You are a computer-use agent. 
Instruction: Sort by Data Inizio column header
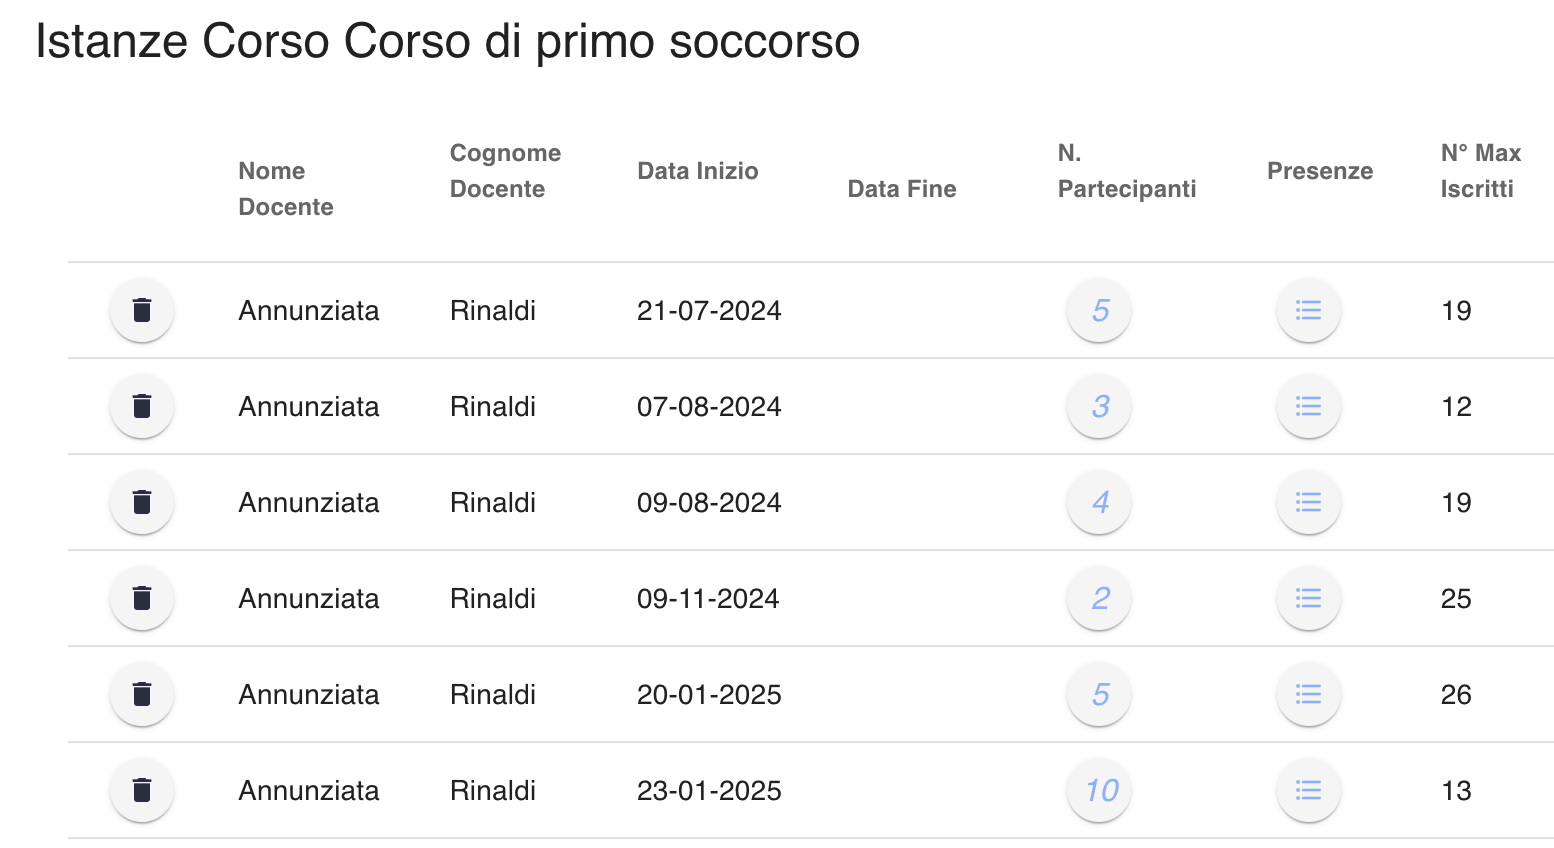(x=698, y=171)
